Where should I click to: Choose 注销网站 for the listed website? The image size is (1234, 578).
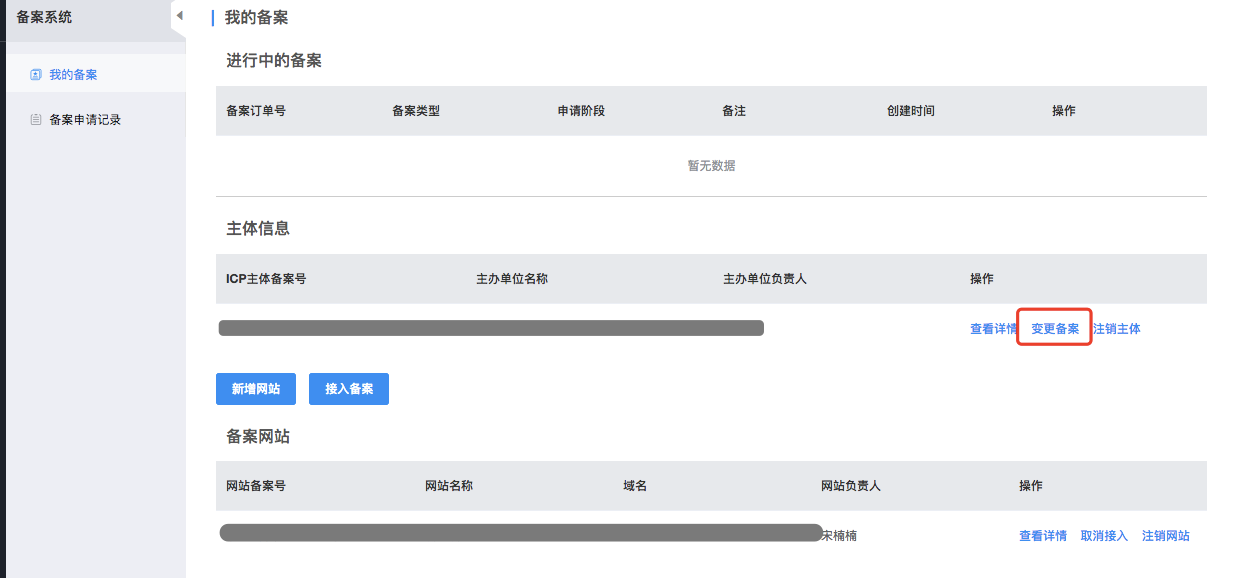[x=1166, y=536]
